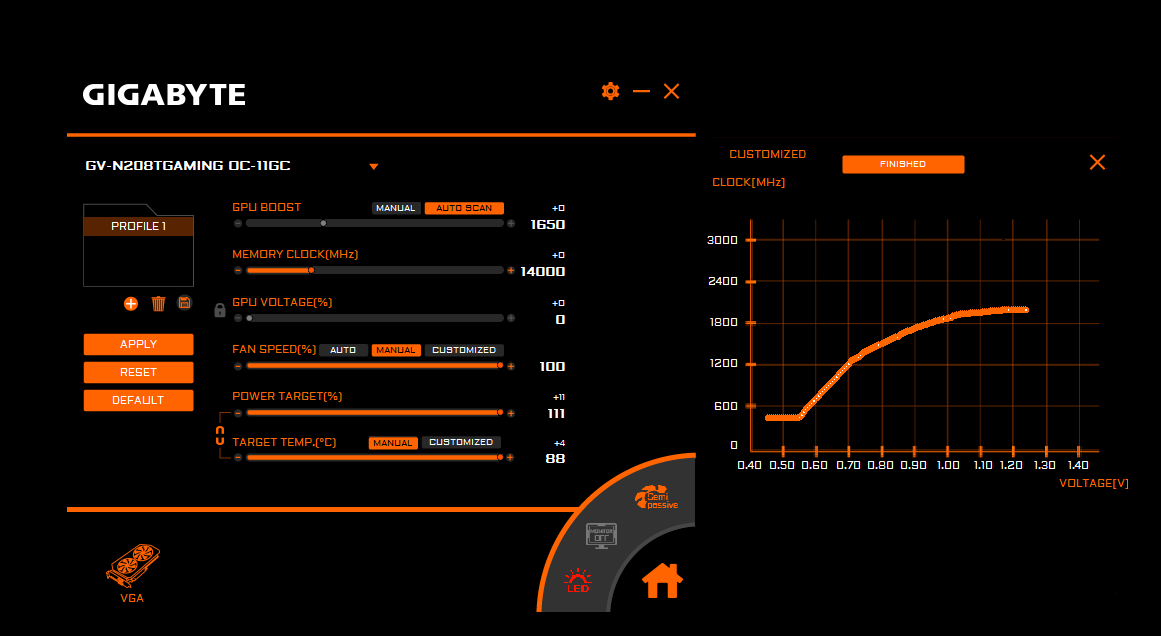Decrease Memory Clock with minus icon

[238, 270]
